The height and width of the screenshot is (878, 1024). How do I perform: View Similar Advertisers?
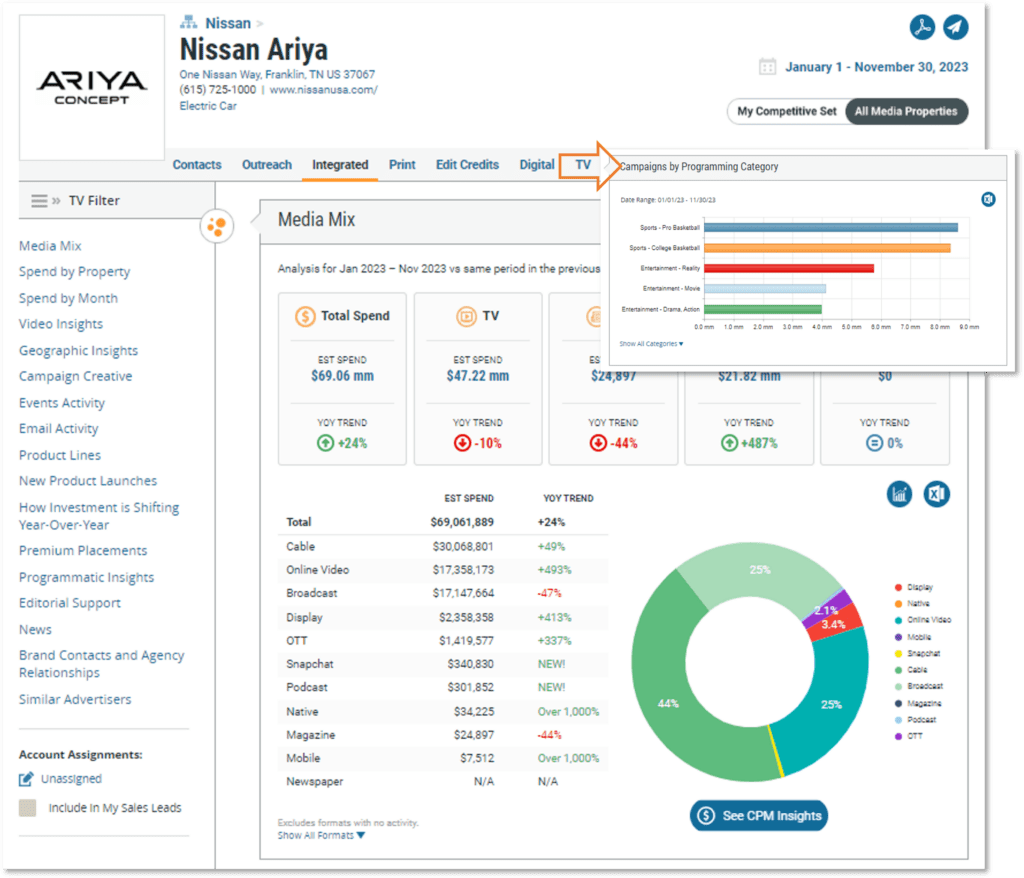tap(75, 699)
